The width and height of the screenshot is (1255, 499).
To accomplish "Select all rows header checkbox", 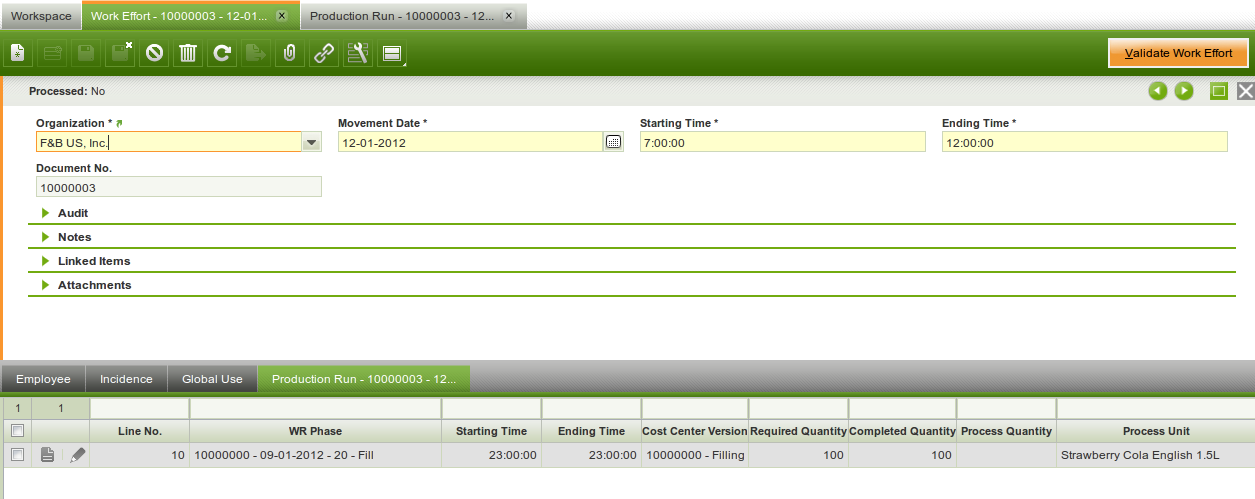I will coord(16,431).
